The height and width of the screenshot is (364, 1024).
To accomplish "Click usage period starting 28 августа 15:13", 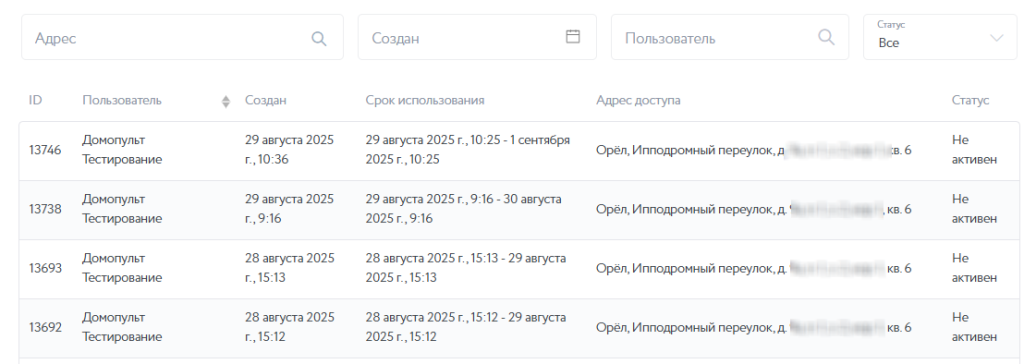I will tap(466, 269).
